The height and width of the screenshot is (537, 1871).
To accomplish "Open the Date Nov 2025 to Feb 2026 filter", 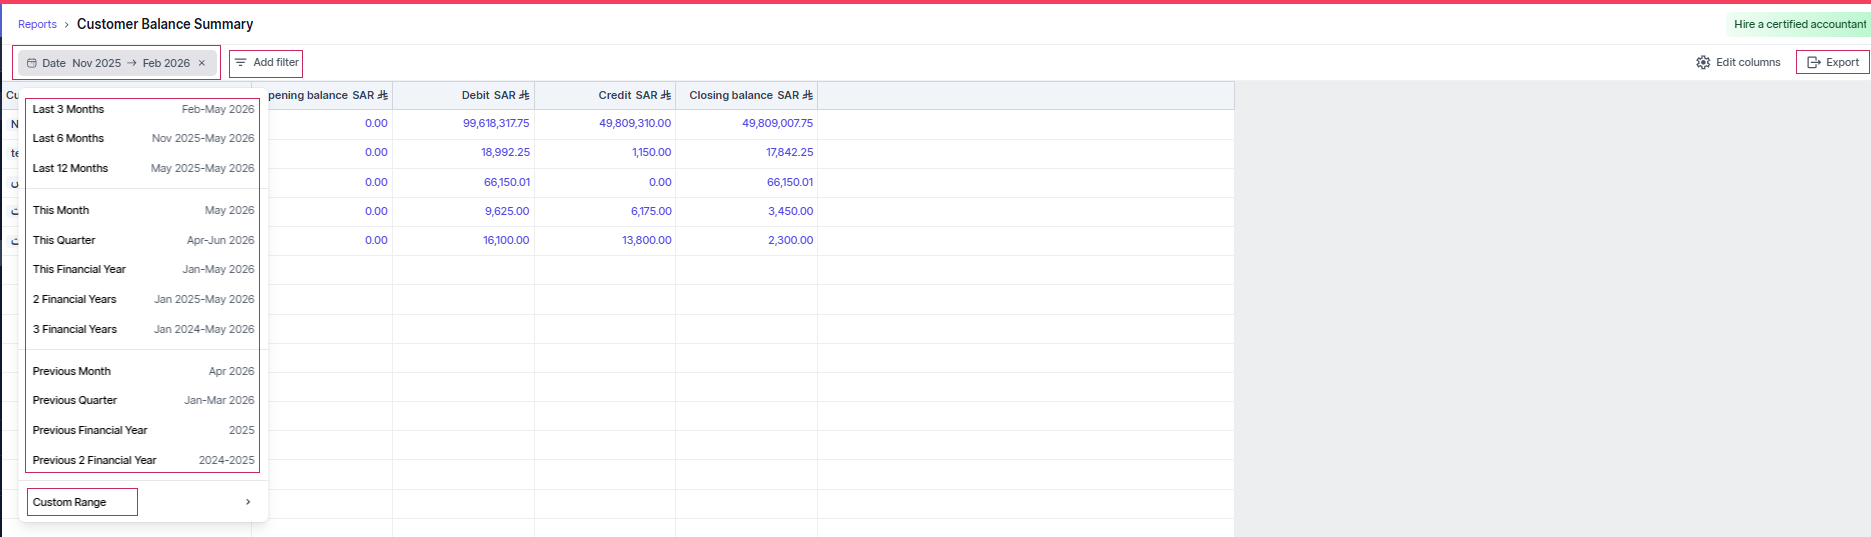I will pos(117,63).
